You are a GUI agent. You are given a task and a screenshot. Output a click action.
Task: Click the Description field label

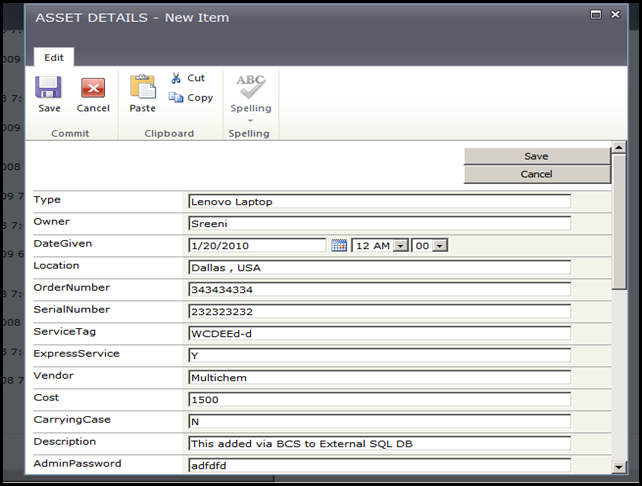65,442
